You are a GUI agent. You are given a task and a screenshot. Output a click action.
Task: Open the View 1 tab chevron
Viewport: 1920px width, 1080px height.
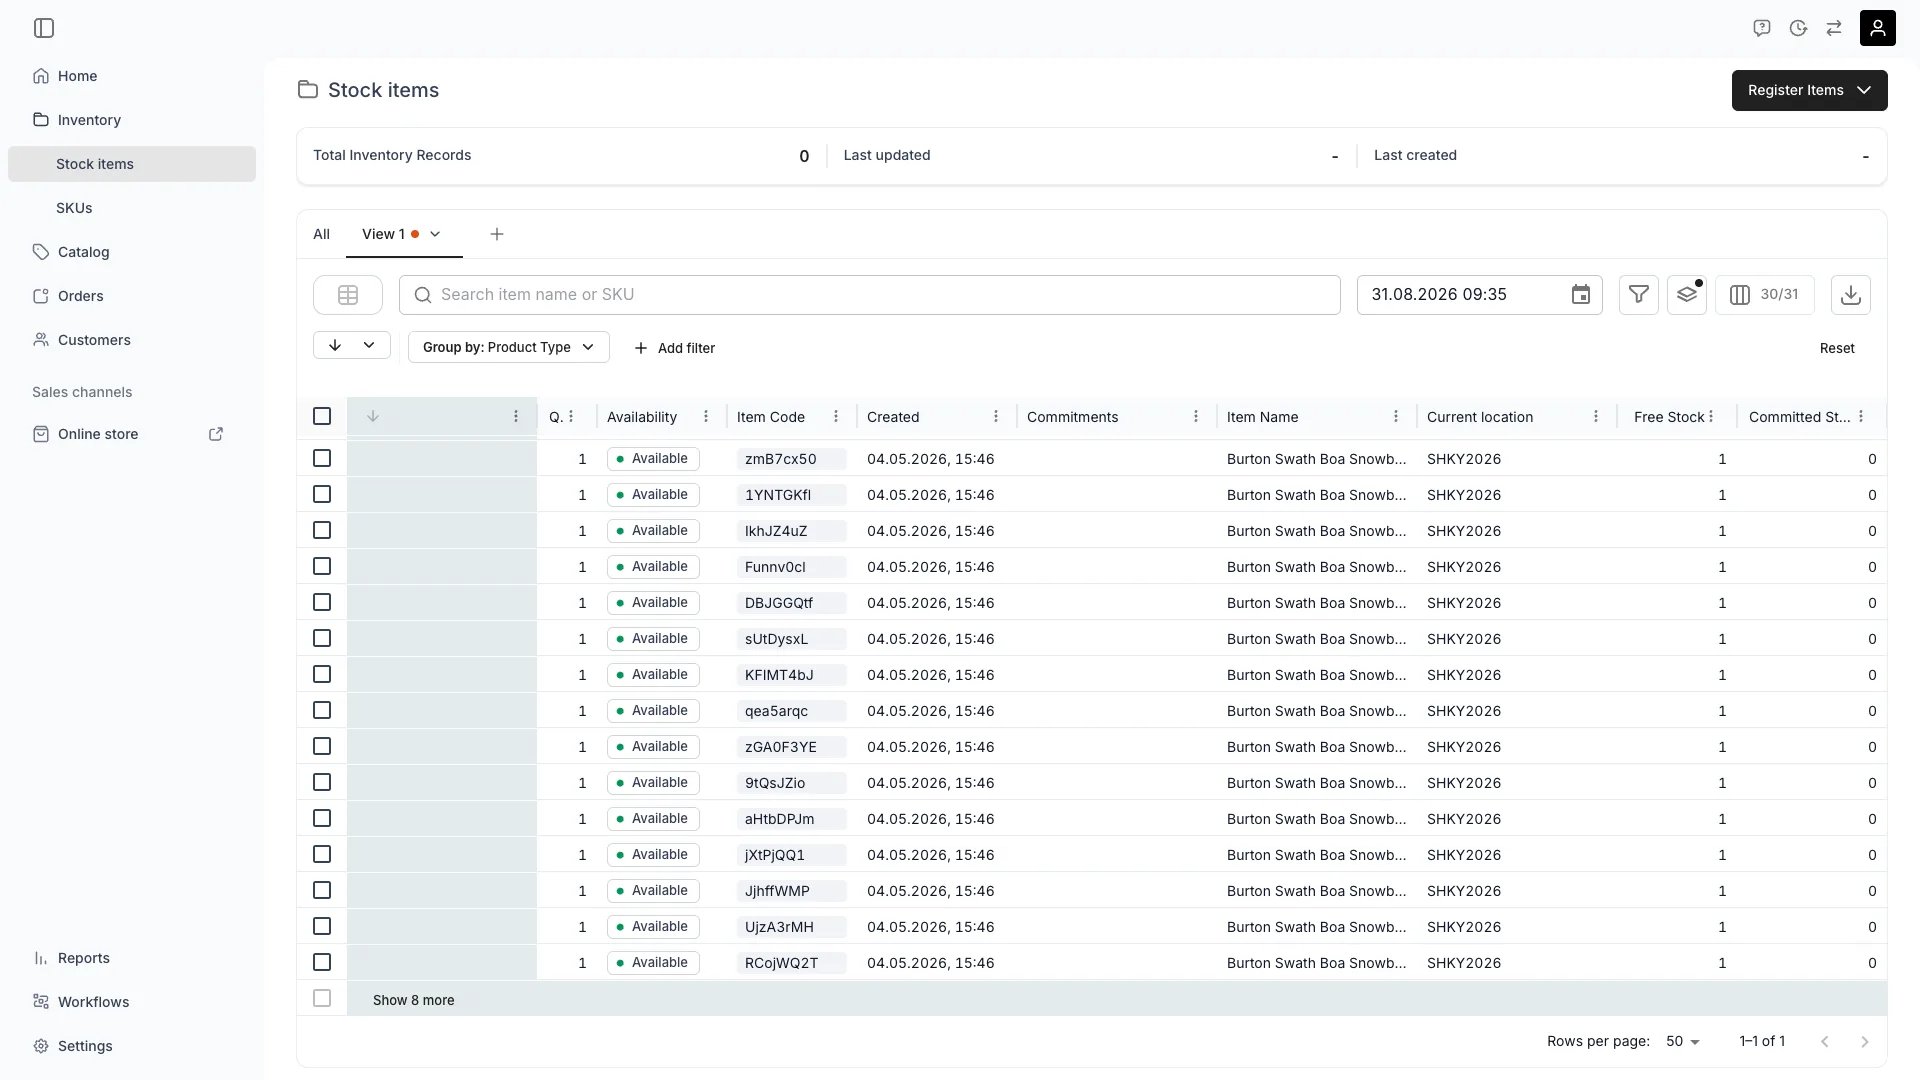pyautogui.click(x=435, y=234)
